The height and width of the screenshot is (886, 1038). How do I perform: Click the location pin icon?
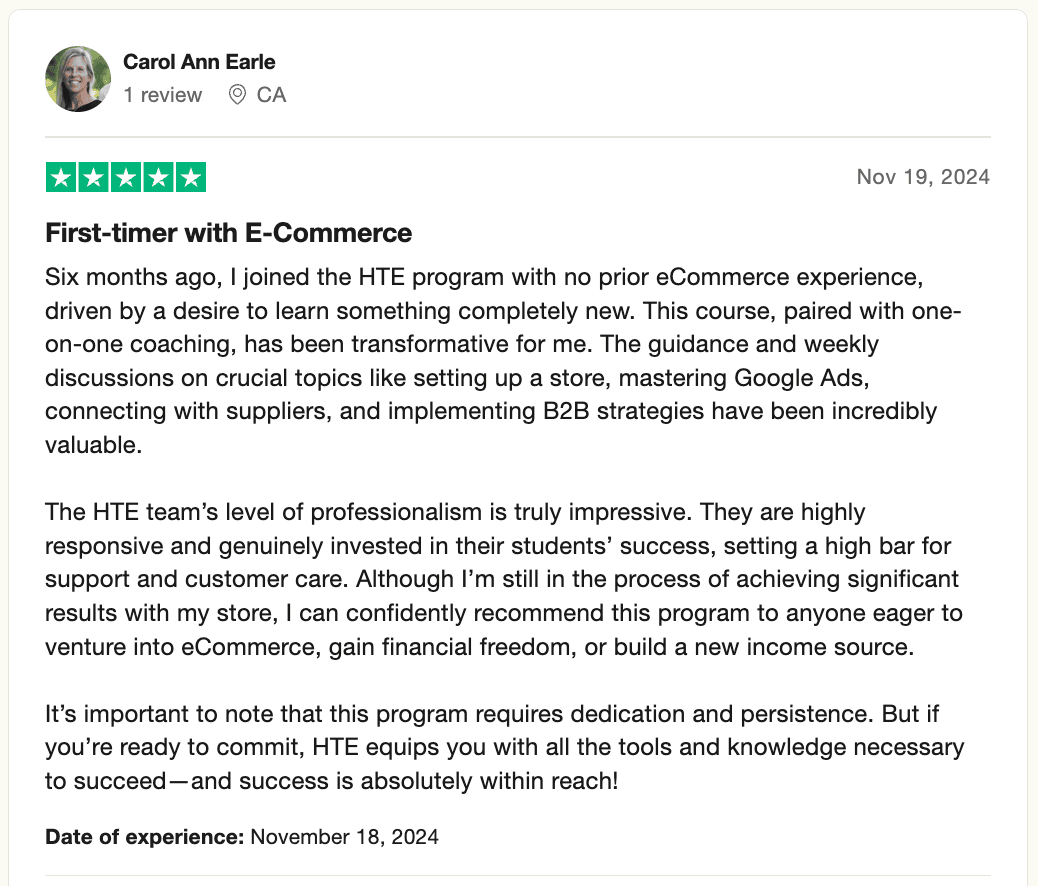237,95
